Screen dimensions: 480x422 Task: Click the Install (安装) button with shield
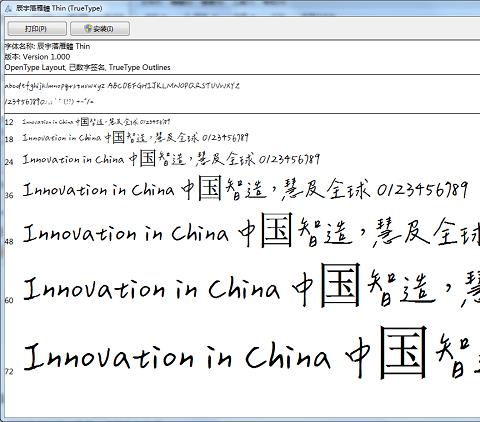click(100, 29)
